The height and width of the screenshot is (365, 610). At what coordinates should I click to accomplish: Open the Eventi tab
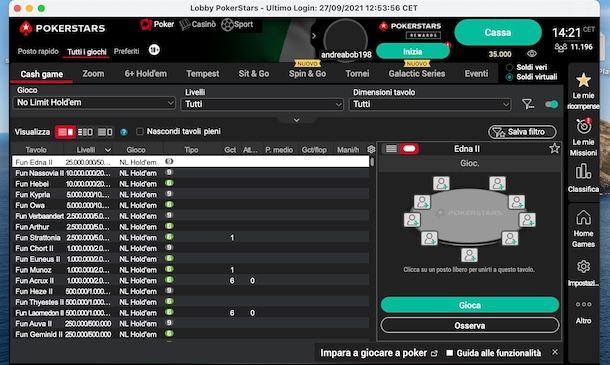(x=476, y=74)
